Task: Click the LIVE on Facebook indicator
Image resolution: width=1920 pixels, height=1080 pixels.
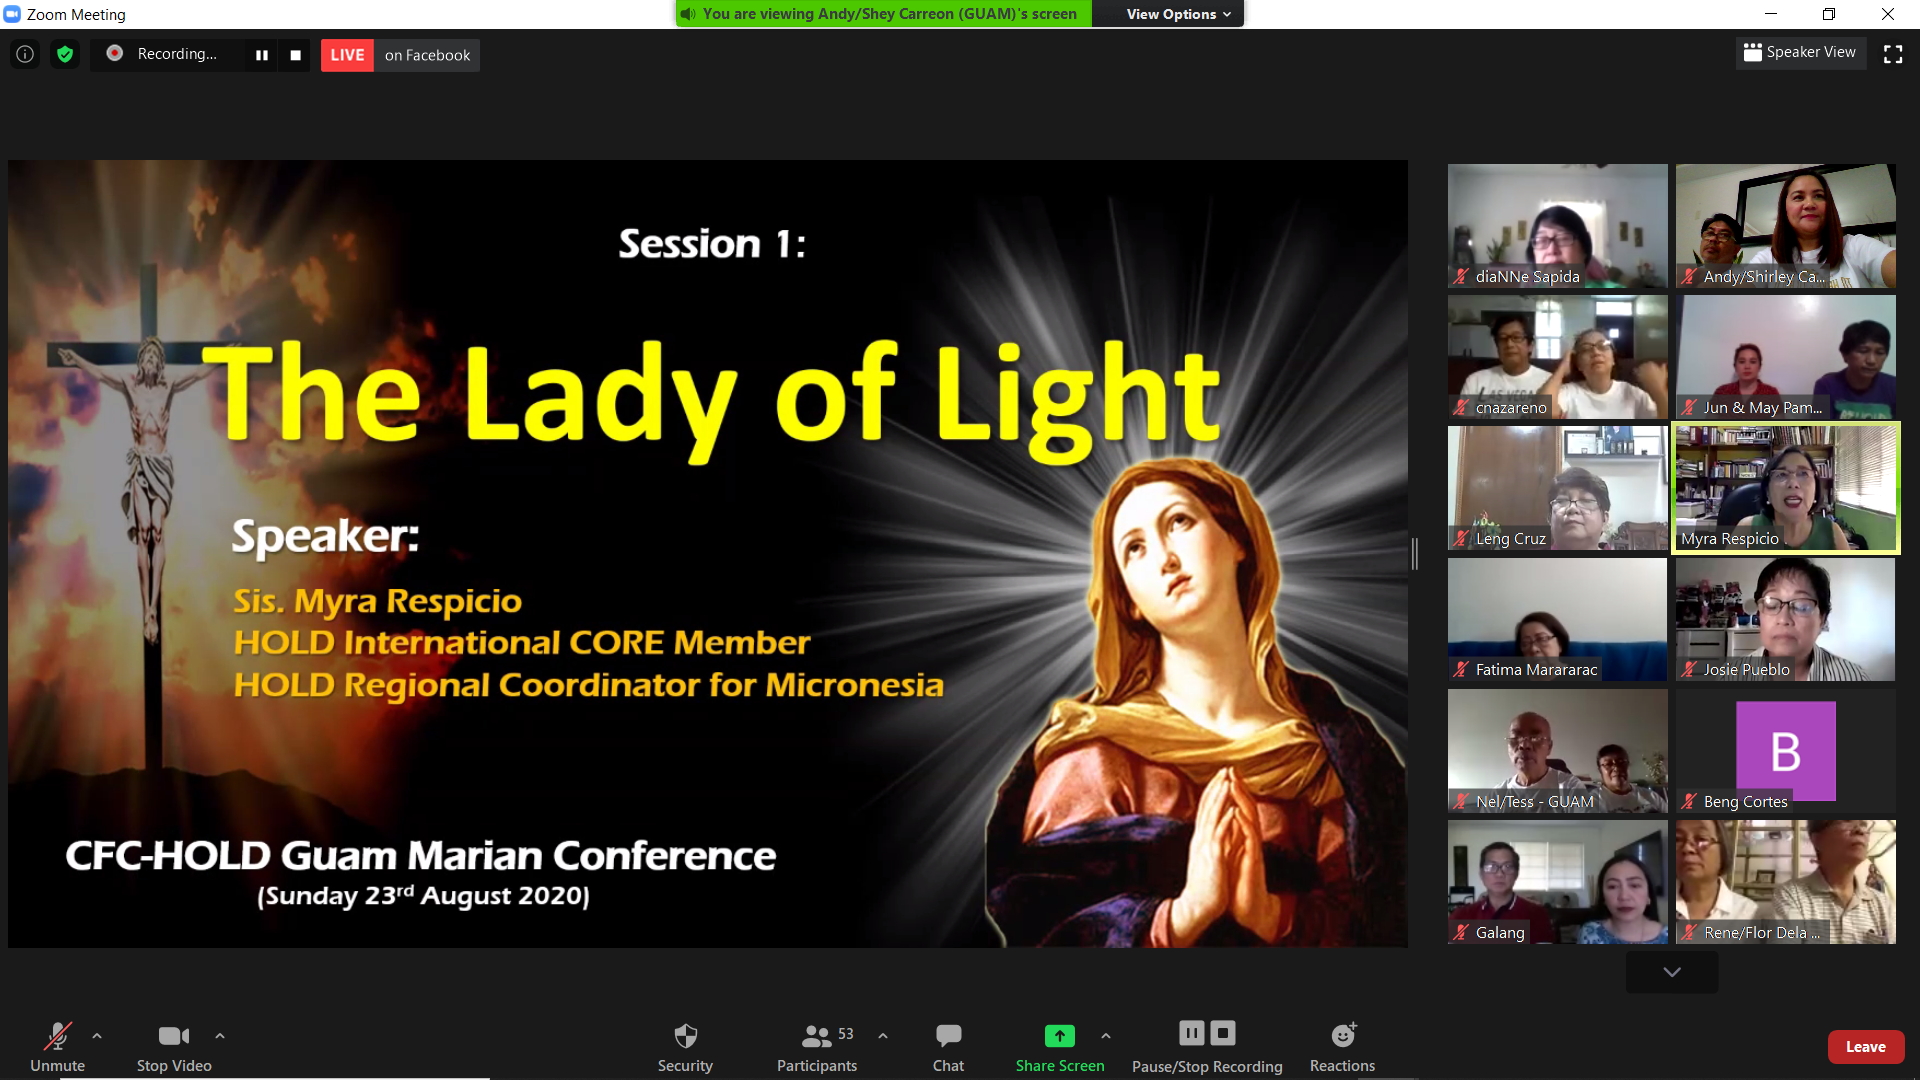Action: pos(400,55)
